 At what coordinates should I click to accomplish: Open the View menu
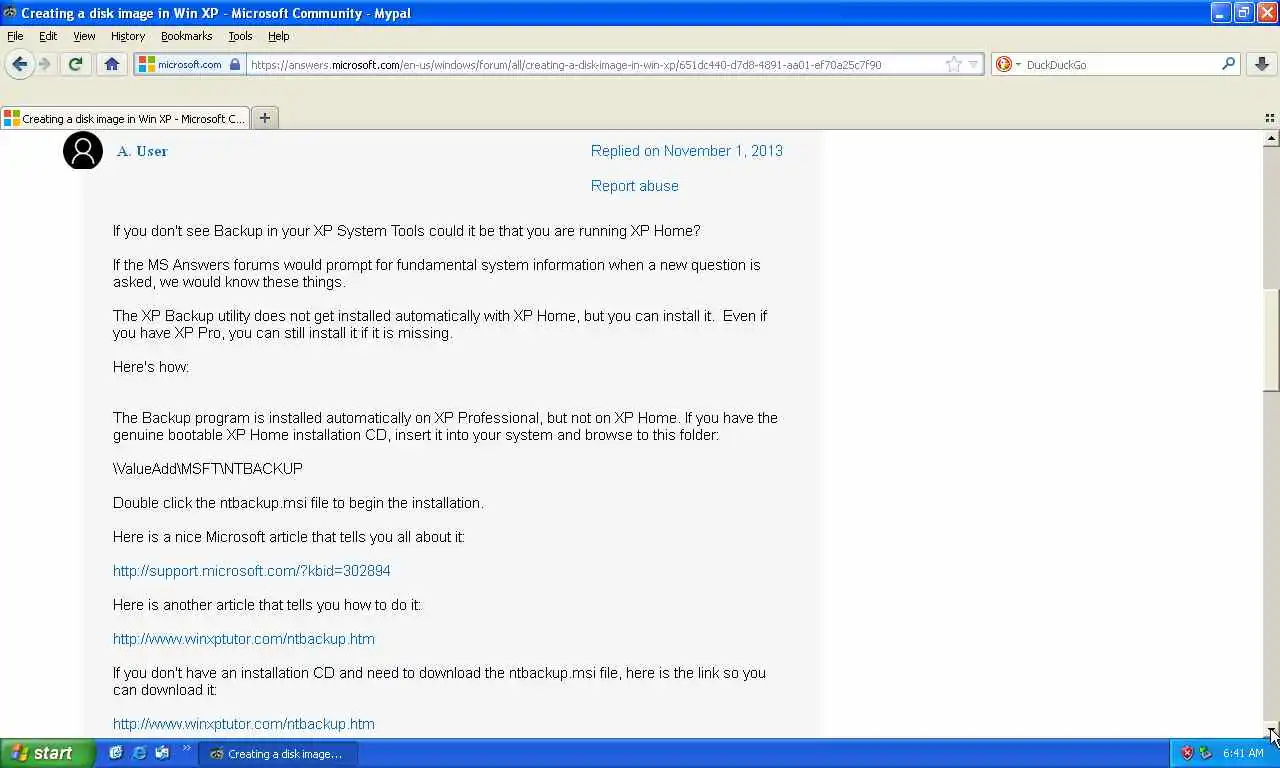click(x=84, y=36)
